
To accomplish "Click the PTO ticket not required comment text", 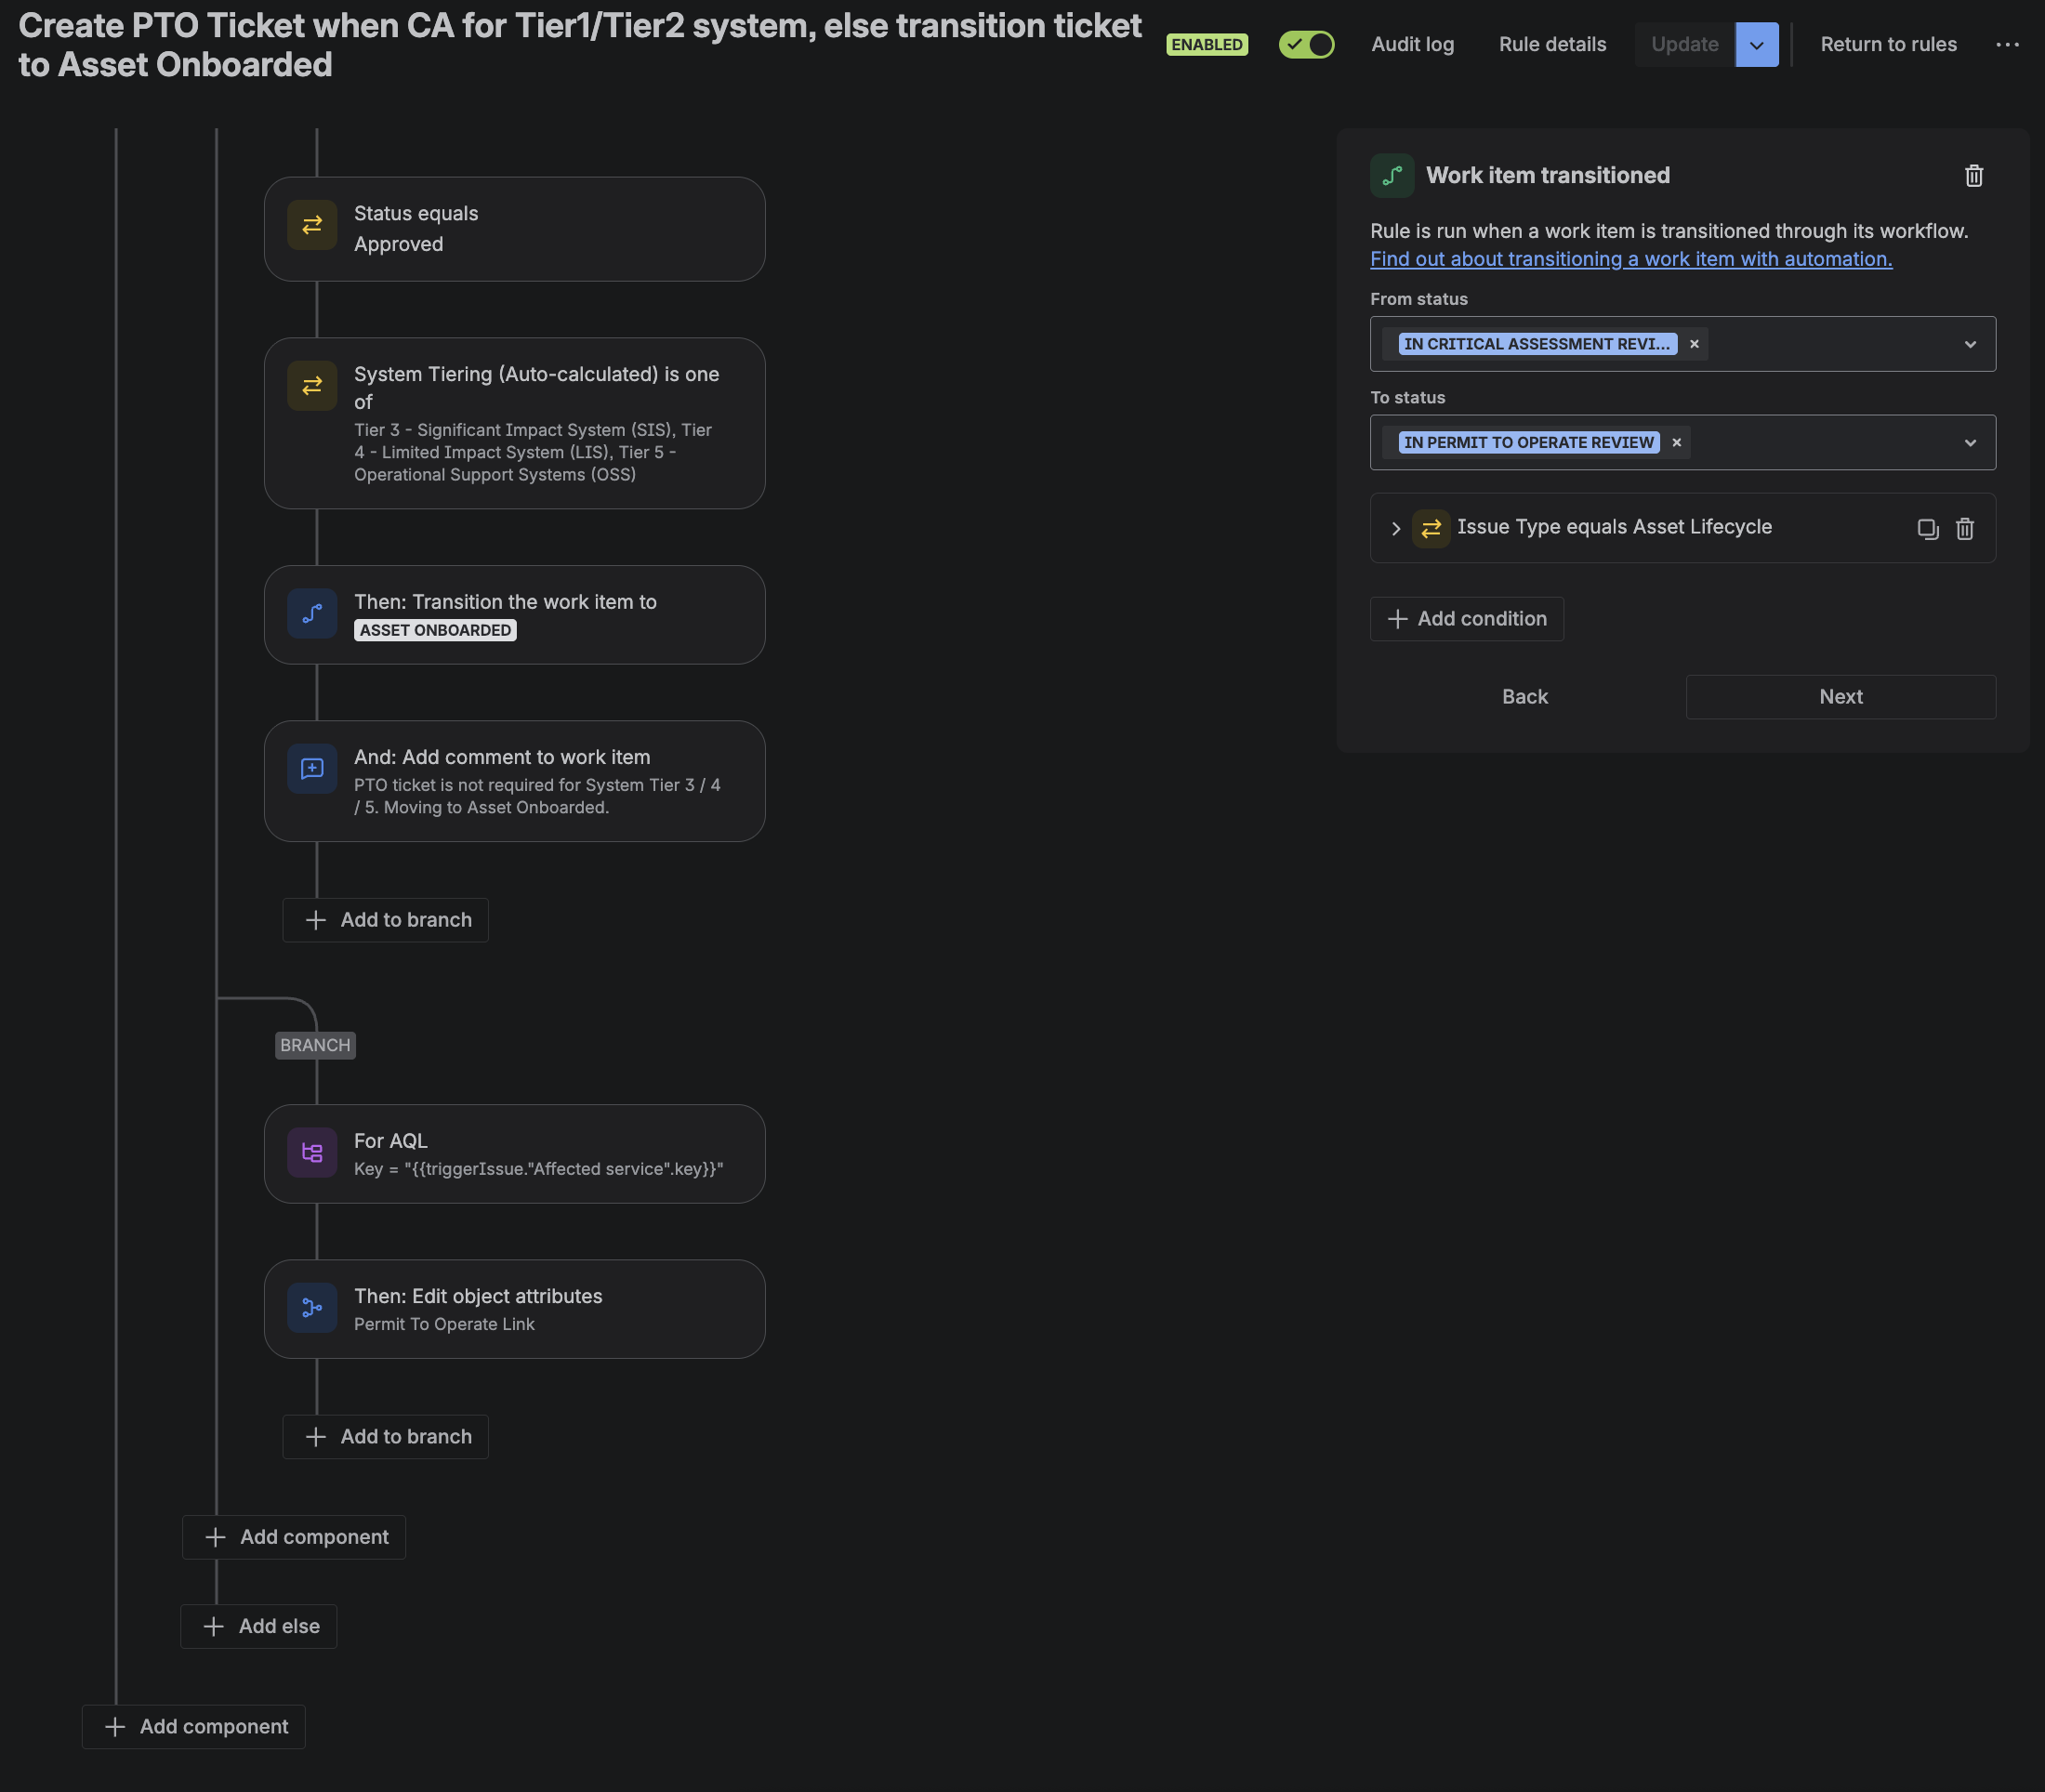I will point(537,796).
